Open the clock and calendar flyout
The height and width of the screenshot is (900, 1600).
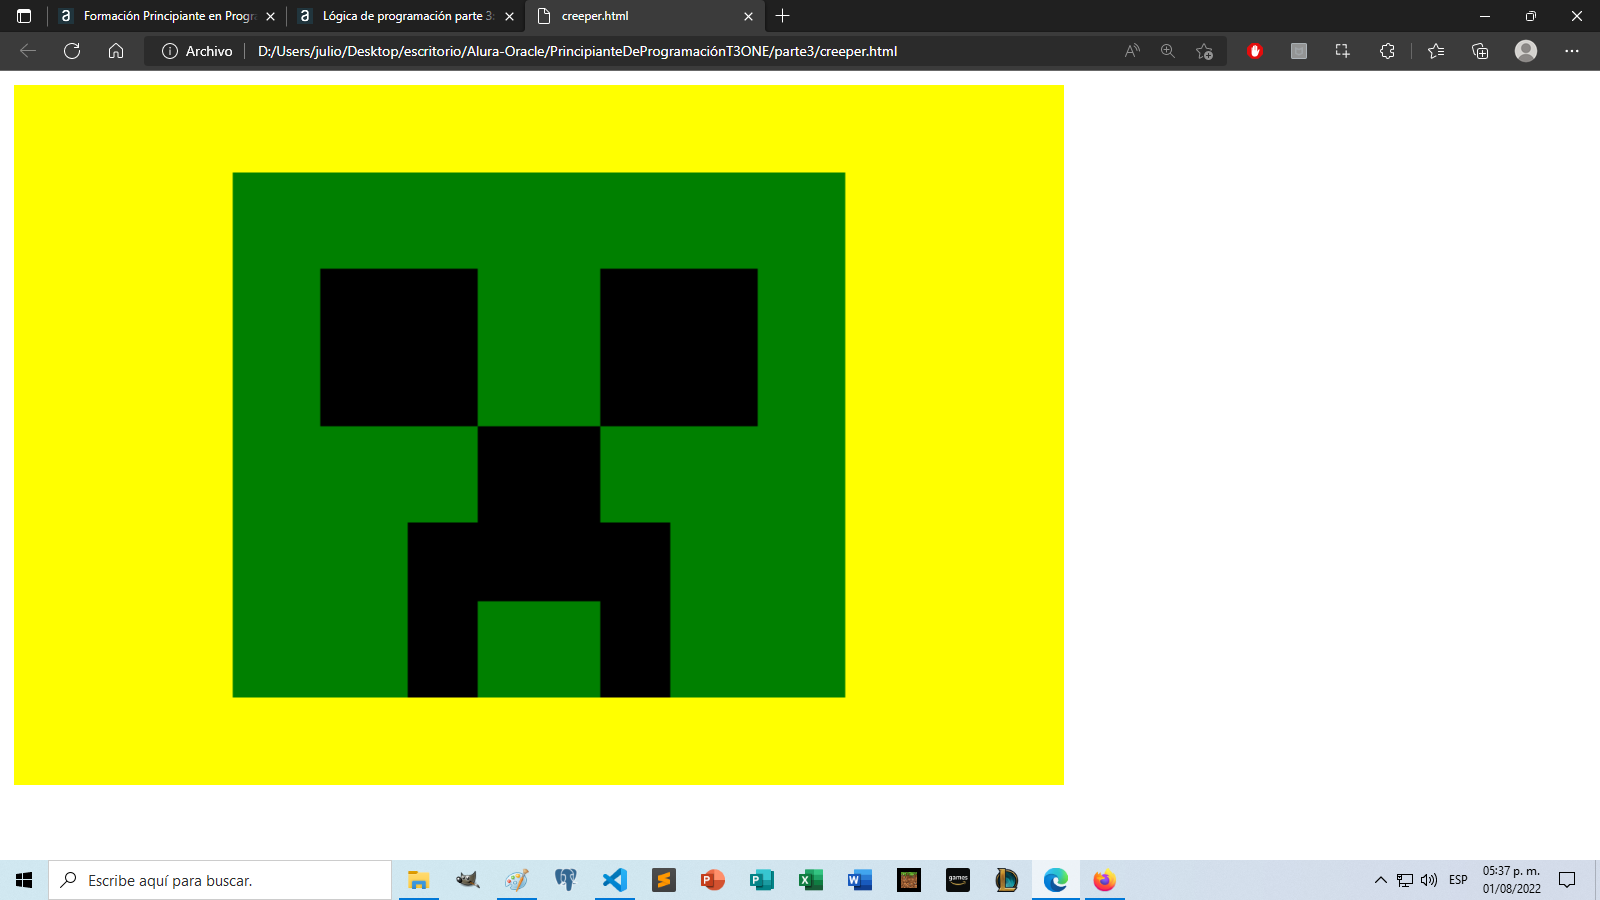pos(1511,880)
